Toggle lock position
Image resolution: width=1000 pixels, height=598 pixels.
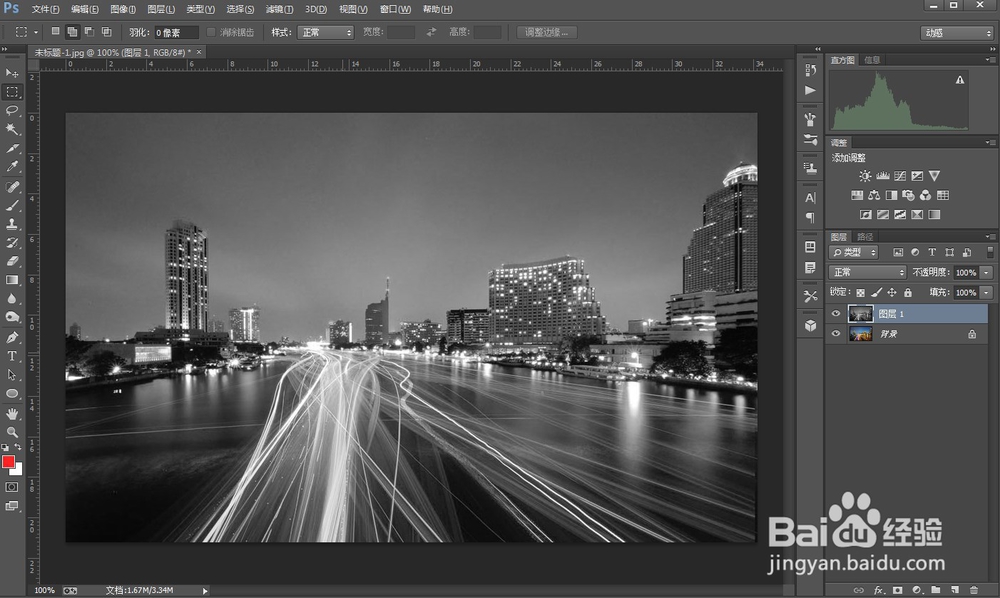coord(892,293)
